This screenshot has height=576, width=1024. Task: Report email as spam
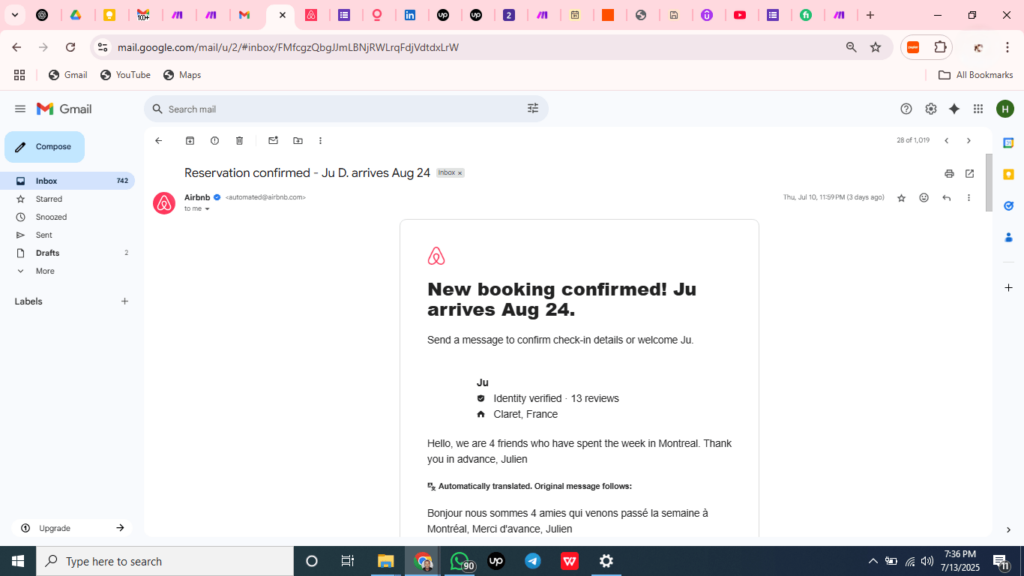(215, 140)
